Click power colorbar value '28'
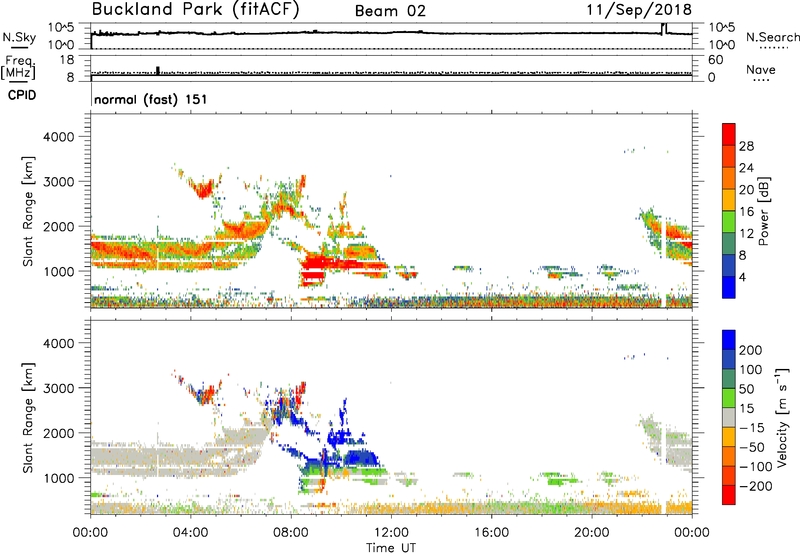The image size is (800, 554). 746,146
